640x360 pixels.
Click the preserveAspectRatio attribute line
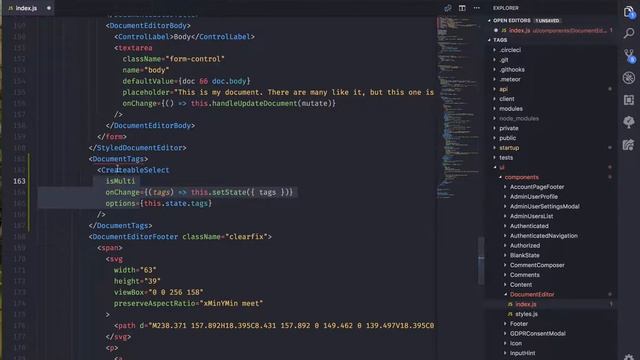tap(189, 303)
